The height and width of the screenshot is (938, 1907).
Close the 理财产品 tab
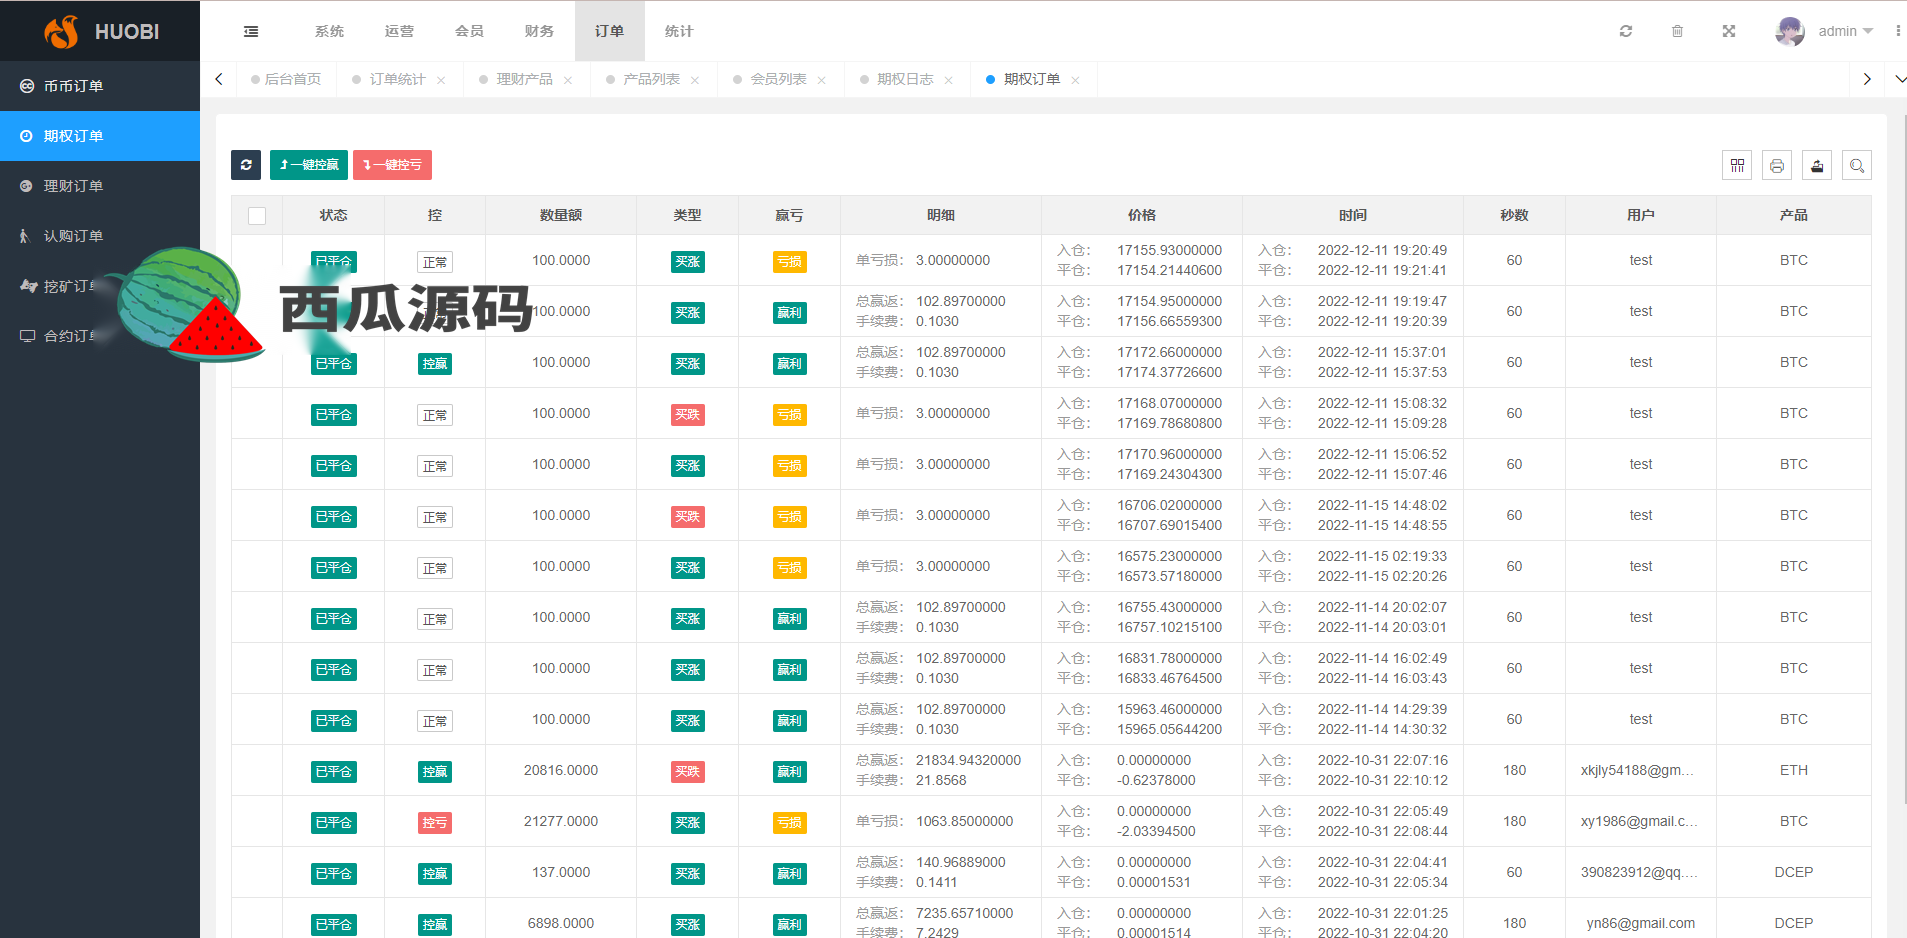[568, 80]
